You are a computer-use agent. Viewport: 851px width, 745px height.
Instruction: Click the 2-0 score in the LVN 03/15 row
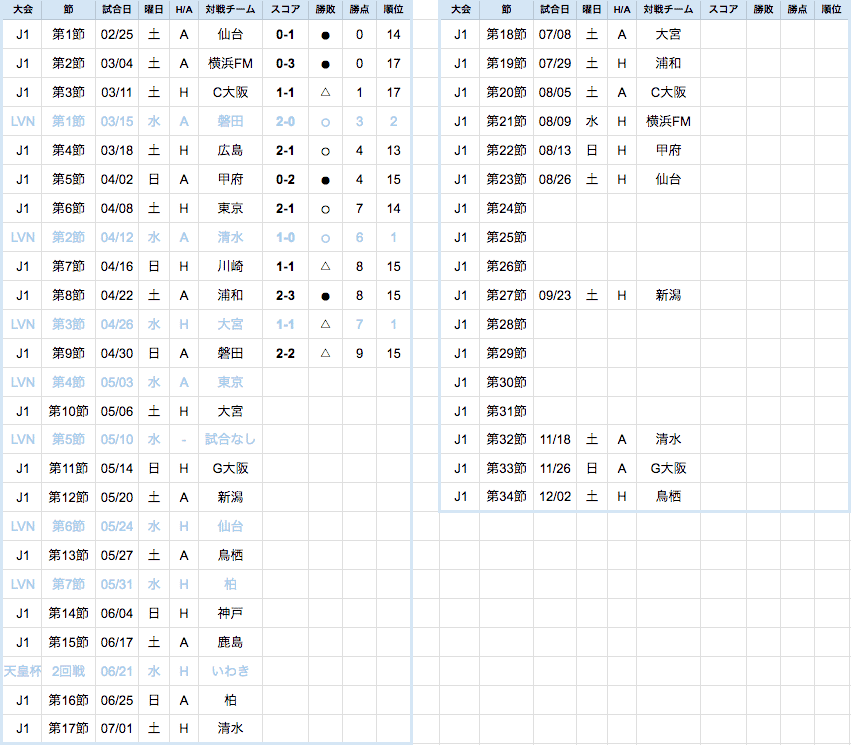[285, 122]
